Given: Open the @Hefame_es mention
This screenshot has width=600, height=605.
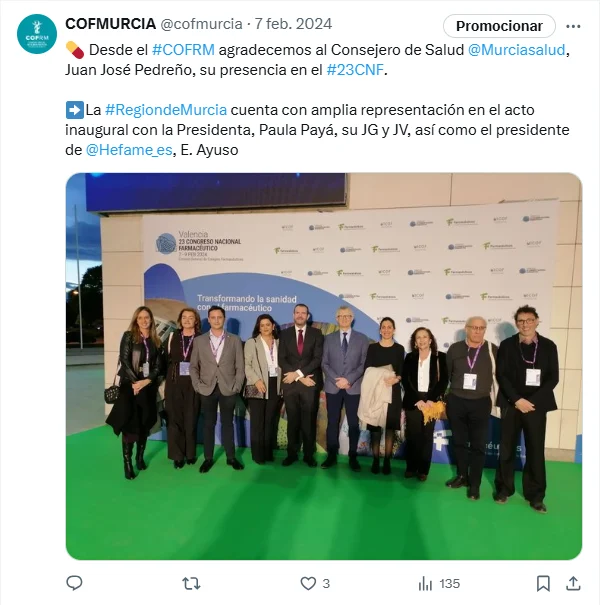Looking at the screenshot, I should (x=129, y=150).
